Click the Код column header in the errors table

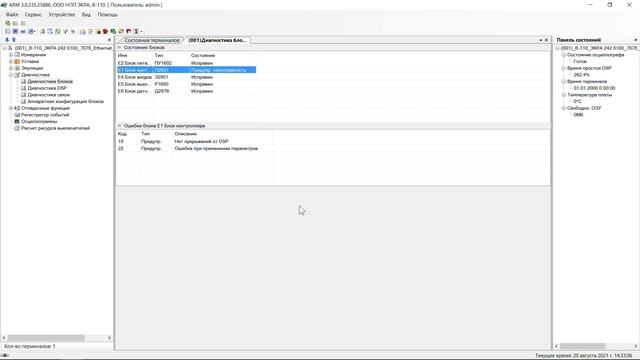(128, 134)
